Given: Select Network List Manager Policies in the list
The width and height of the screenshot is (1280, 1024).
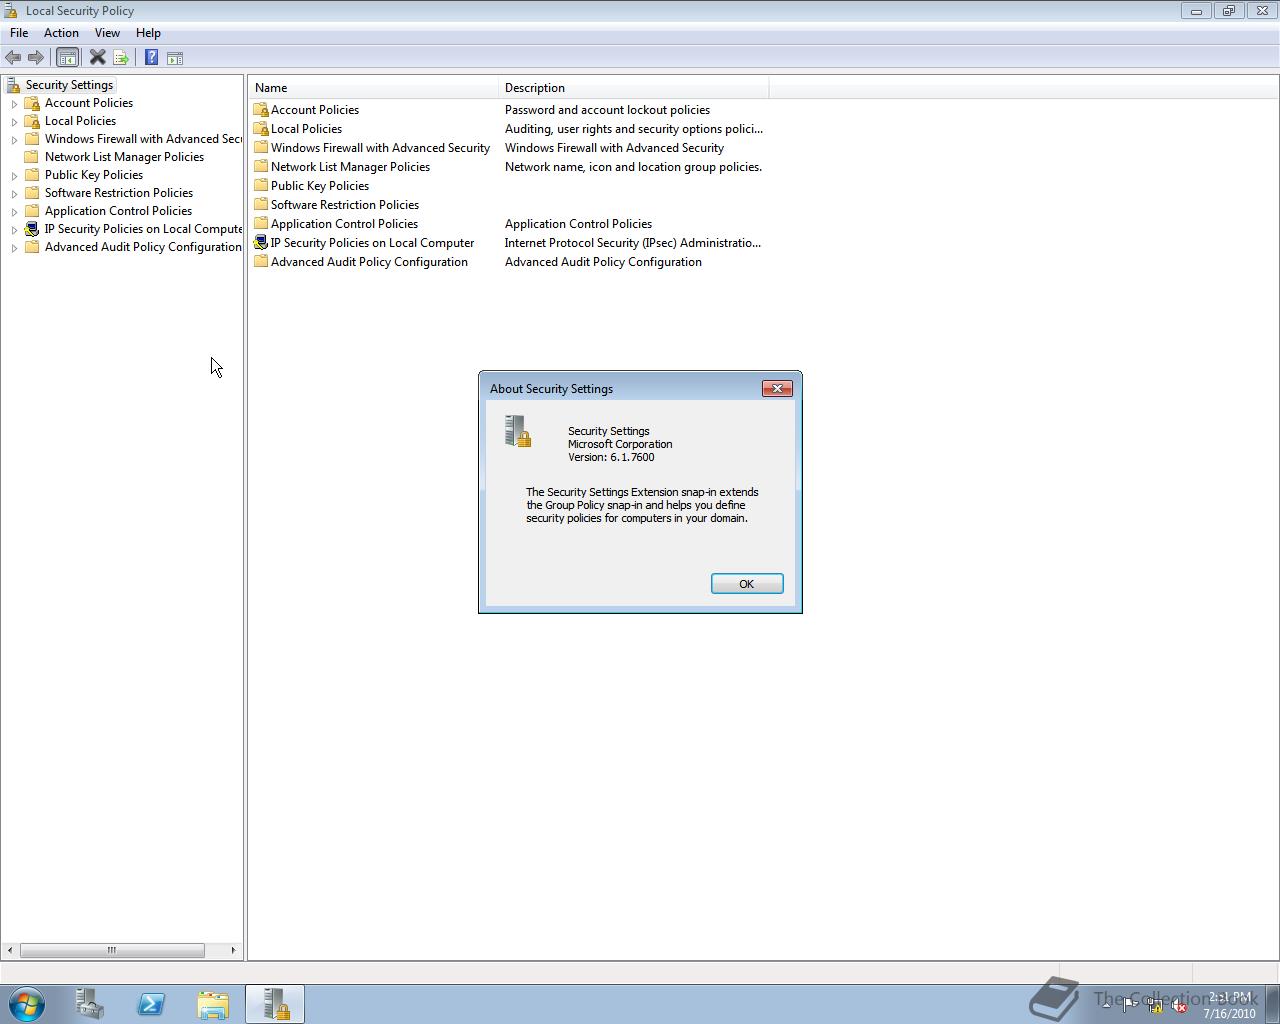Looking at the screenshot, I should [350, 167].
